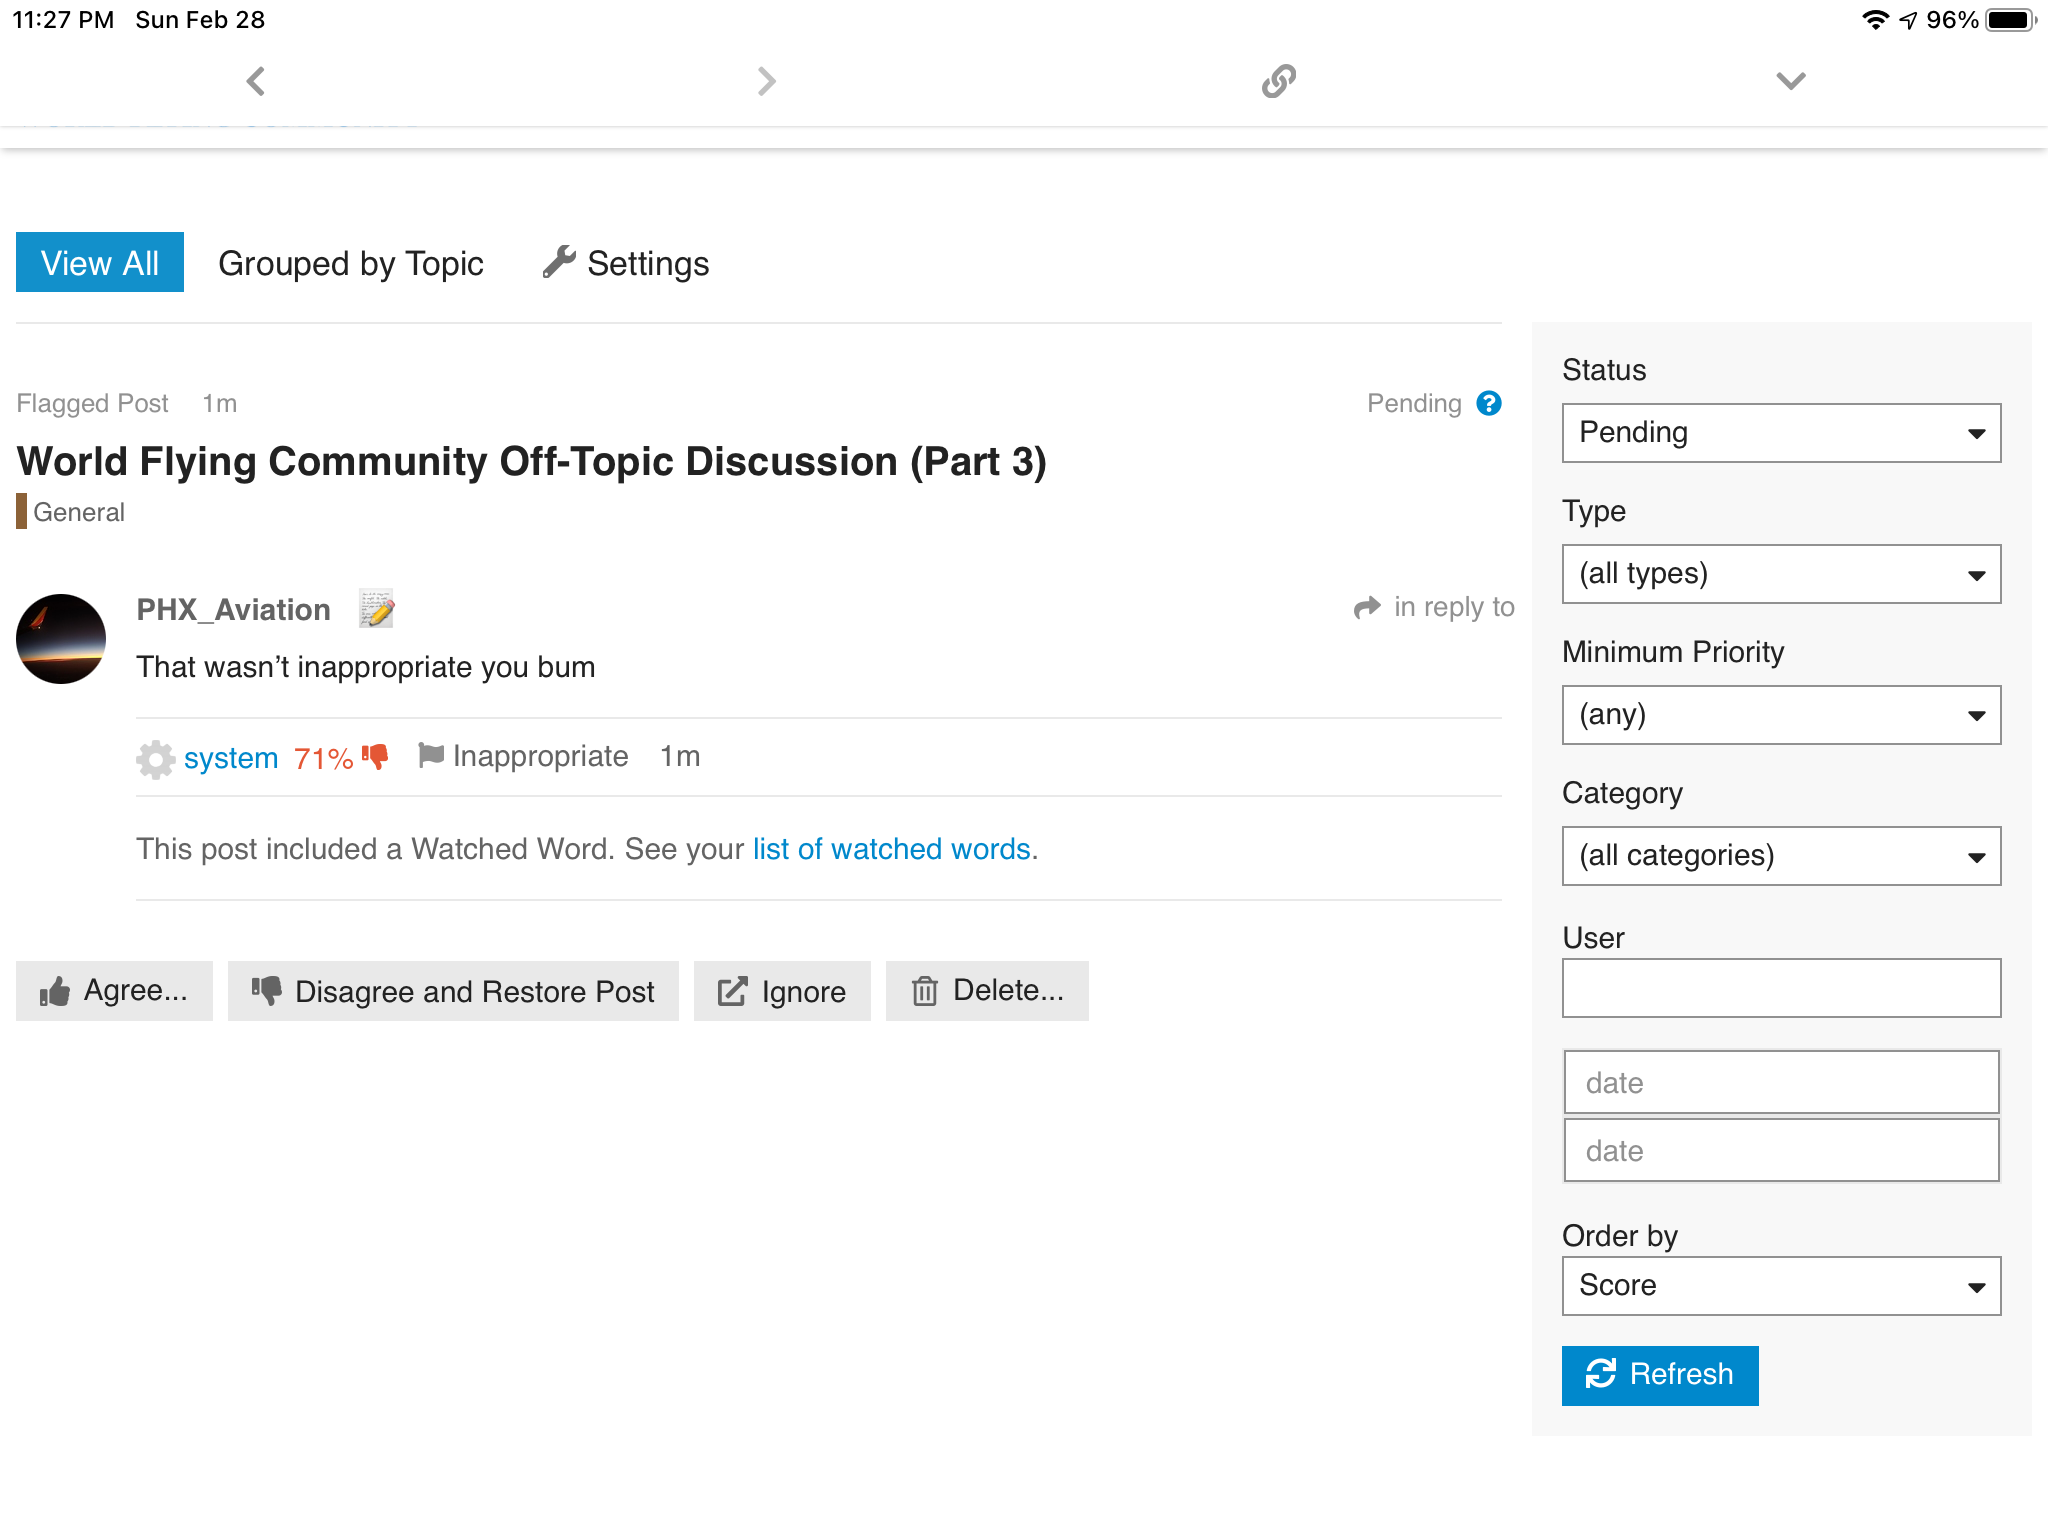Image resolution: width=2048 pixels, height=1536 pixels.
Task: Open the Status dropdown showing Pending
Action: [1780, 433]
